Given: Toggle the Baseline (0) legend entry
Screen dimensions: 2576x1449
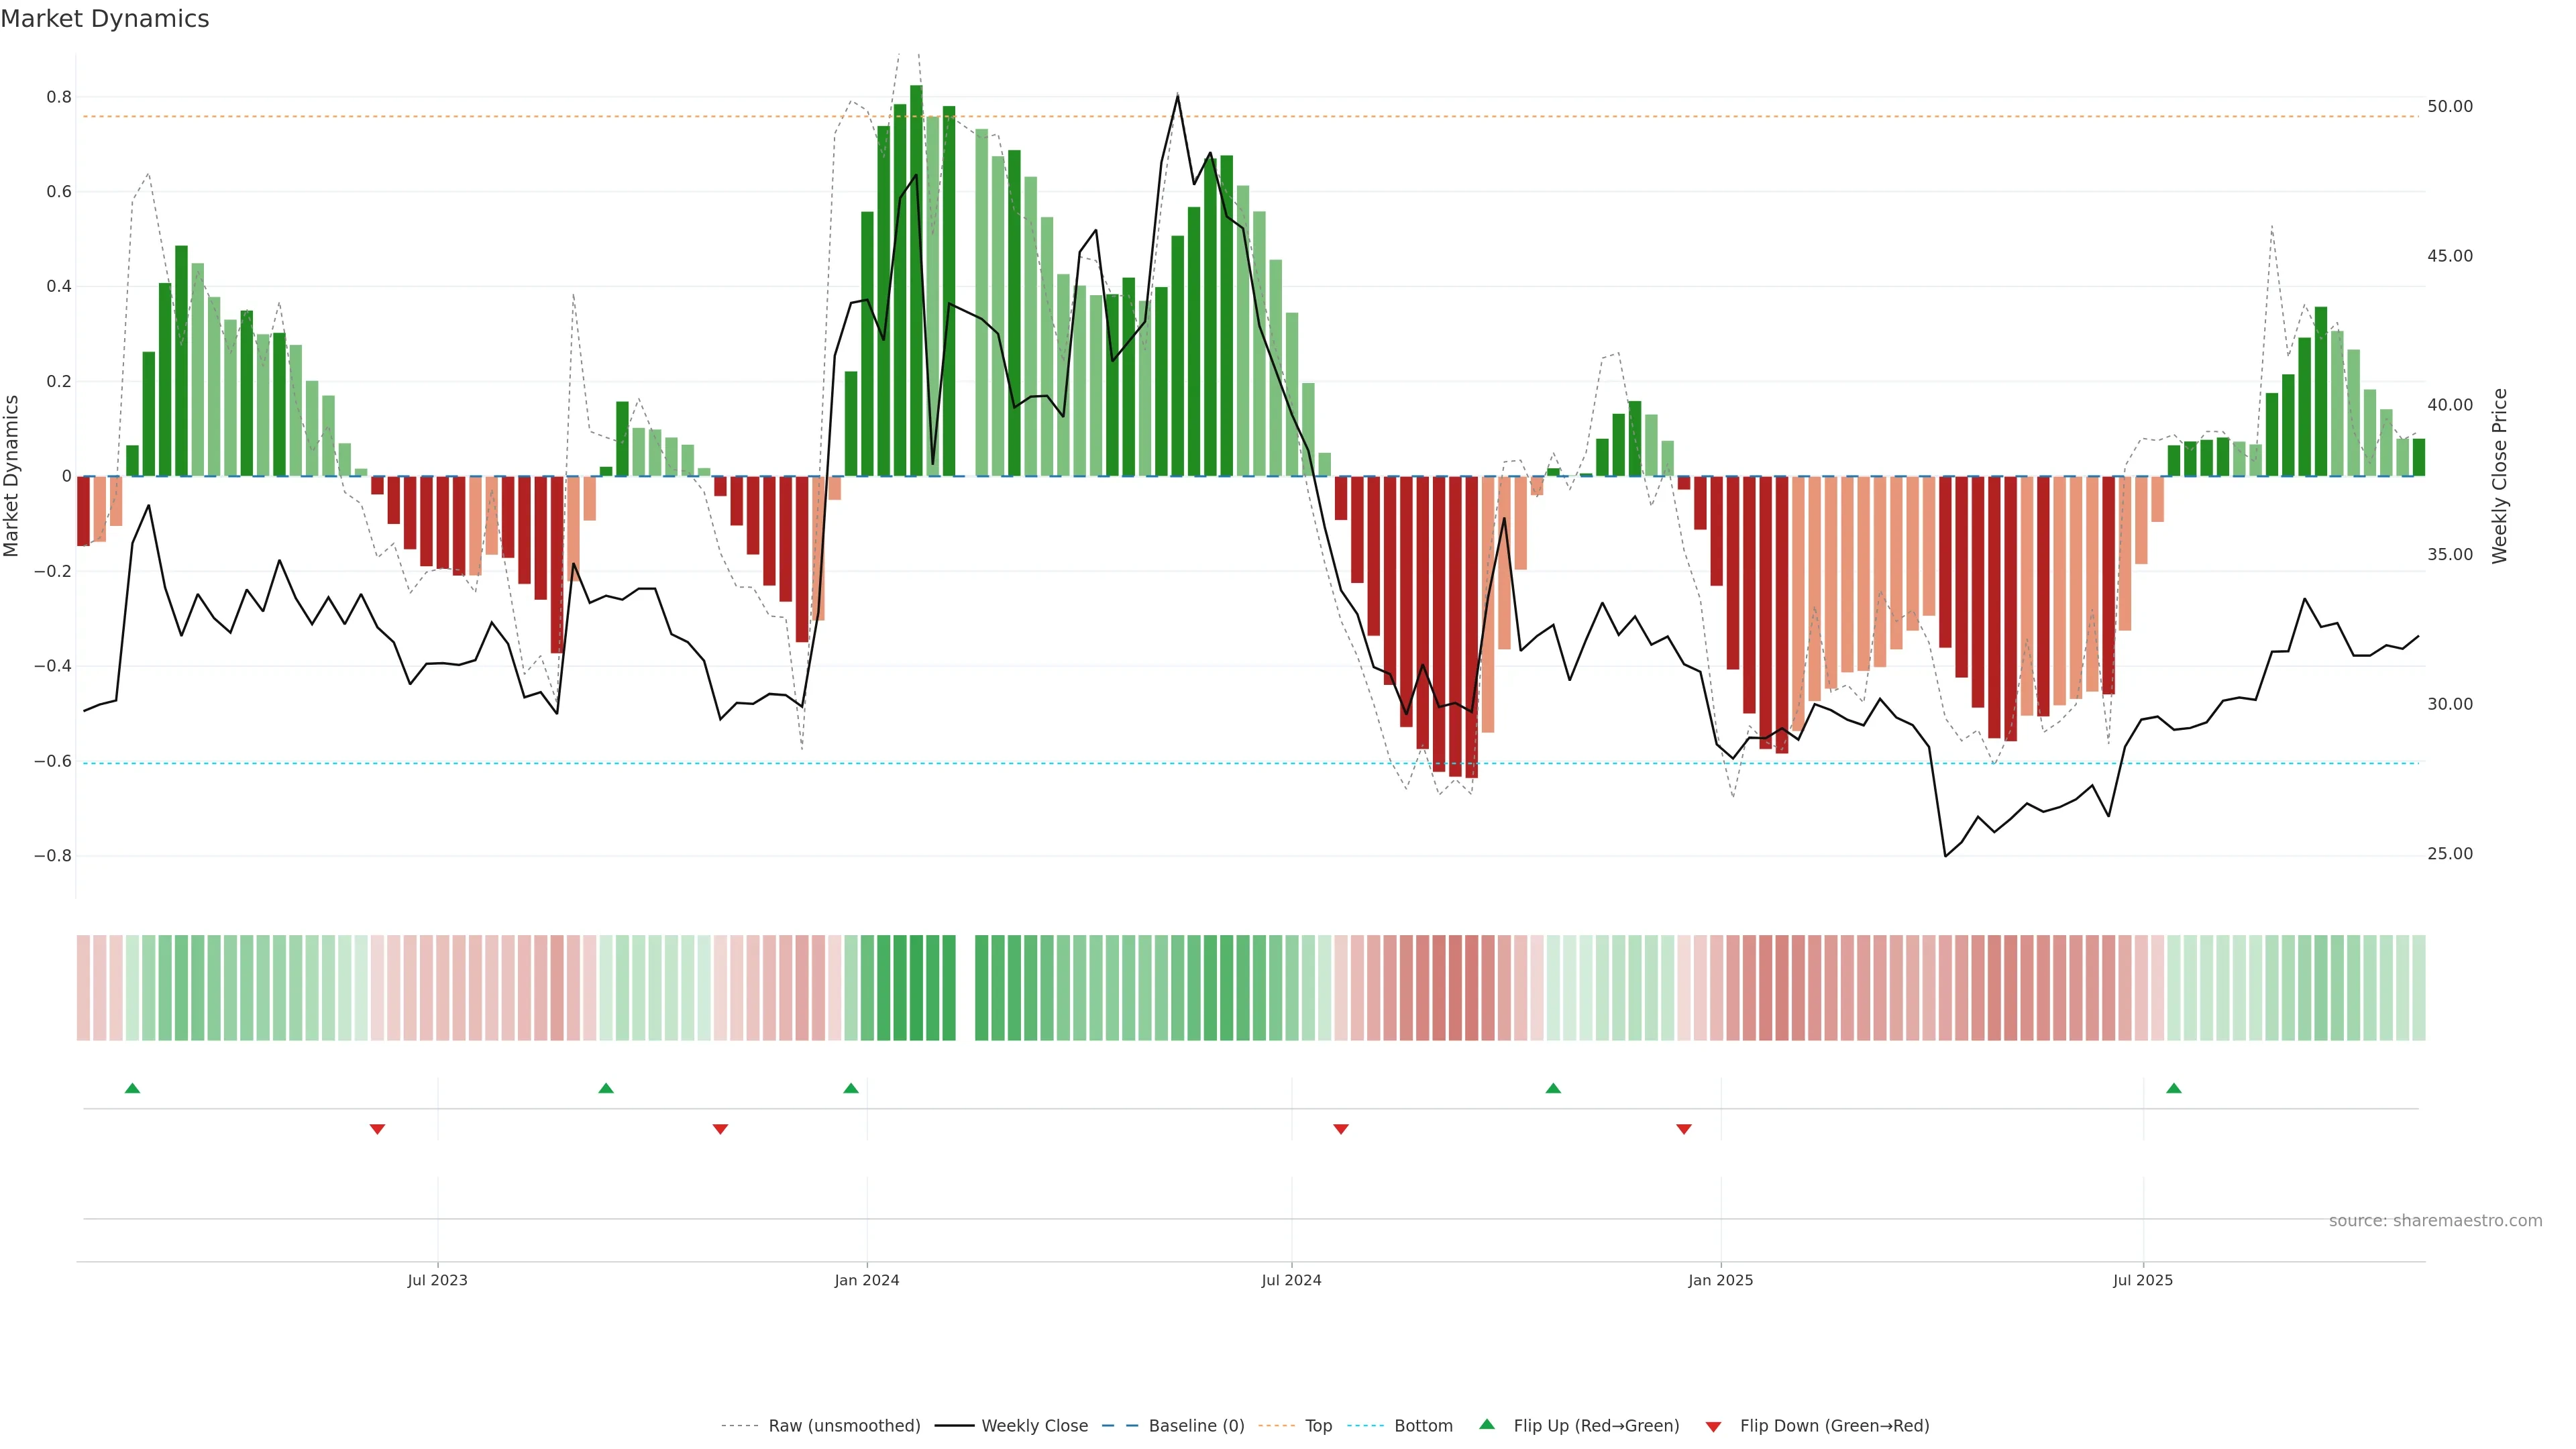Looking at the screenshot, I should (x=1196, y=1426).
